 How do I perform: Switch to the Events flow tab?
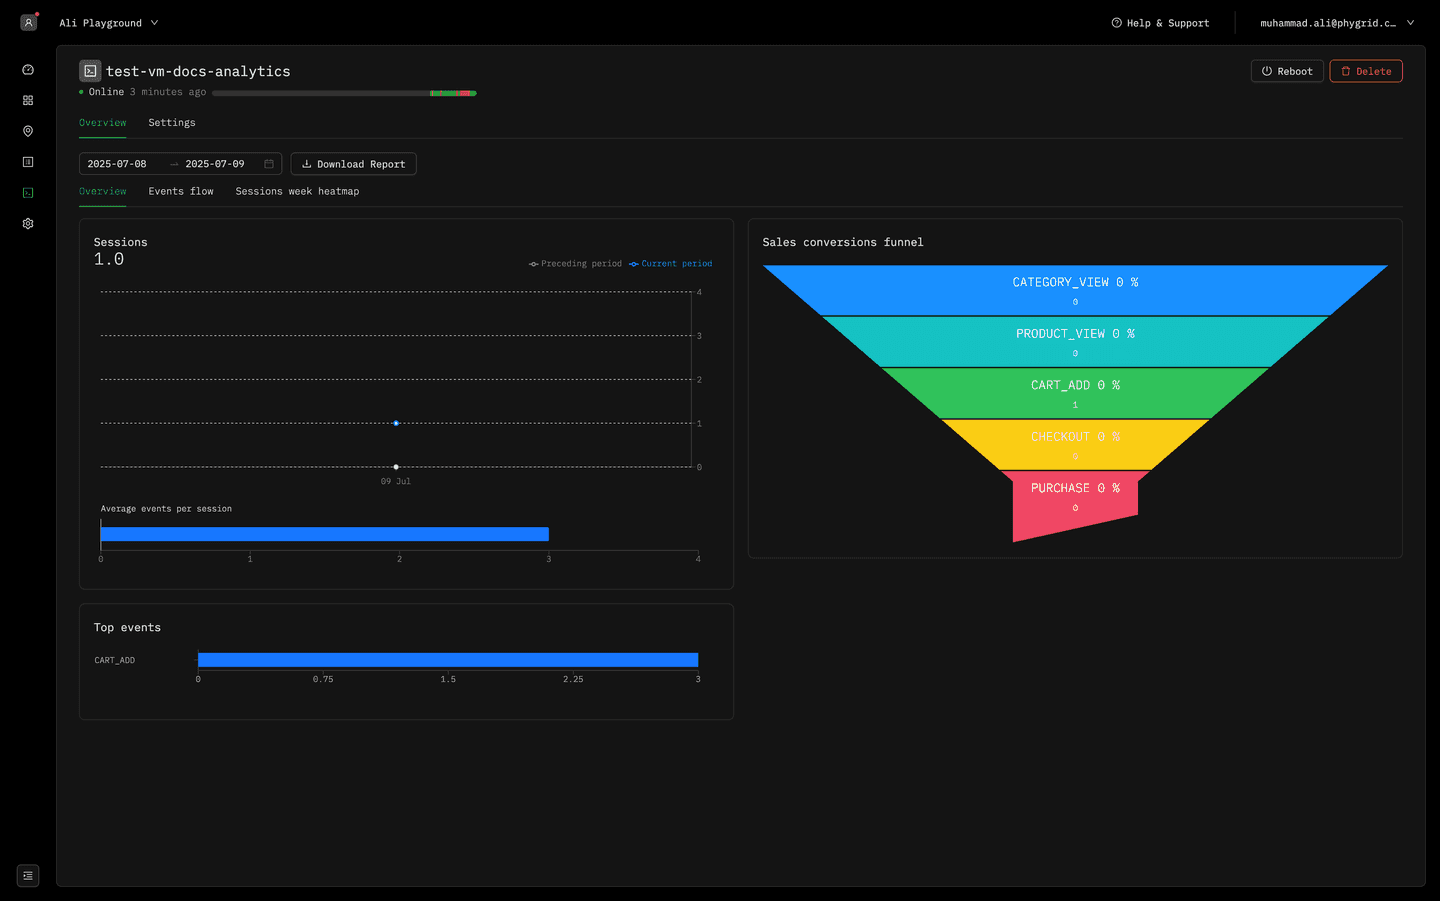tap(180, 191)
